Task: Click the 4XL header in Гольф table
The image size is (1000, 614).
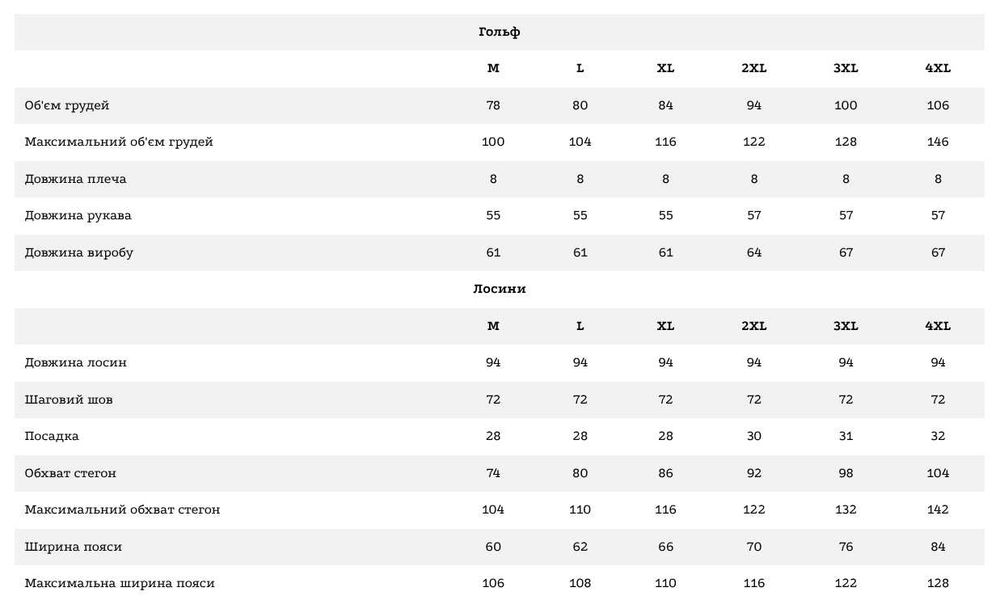Action: pos(938,68)
